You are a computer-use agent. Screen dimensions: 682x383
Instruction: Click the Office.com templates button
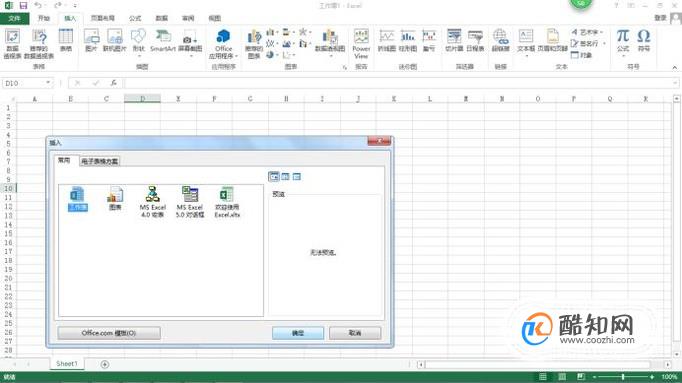(x=109, y=333)
